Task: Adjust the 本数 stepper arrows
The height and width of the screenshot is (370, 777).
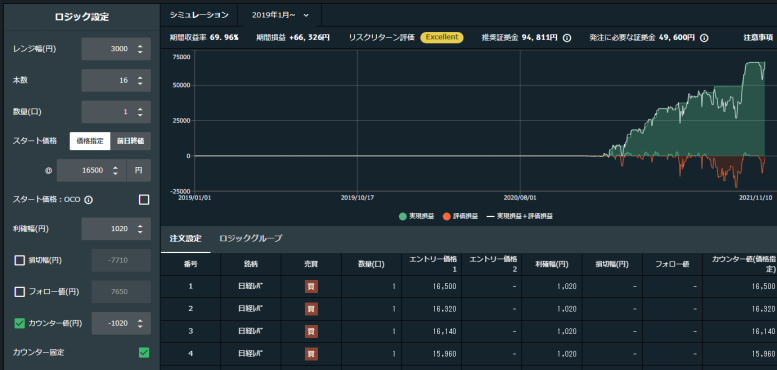Action: point(140,80)
